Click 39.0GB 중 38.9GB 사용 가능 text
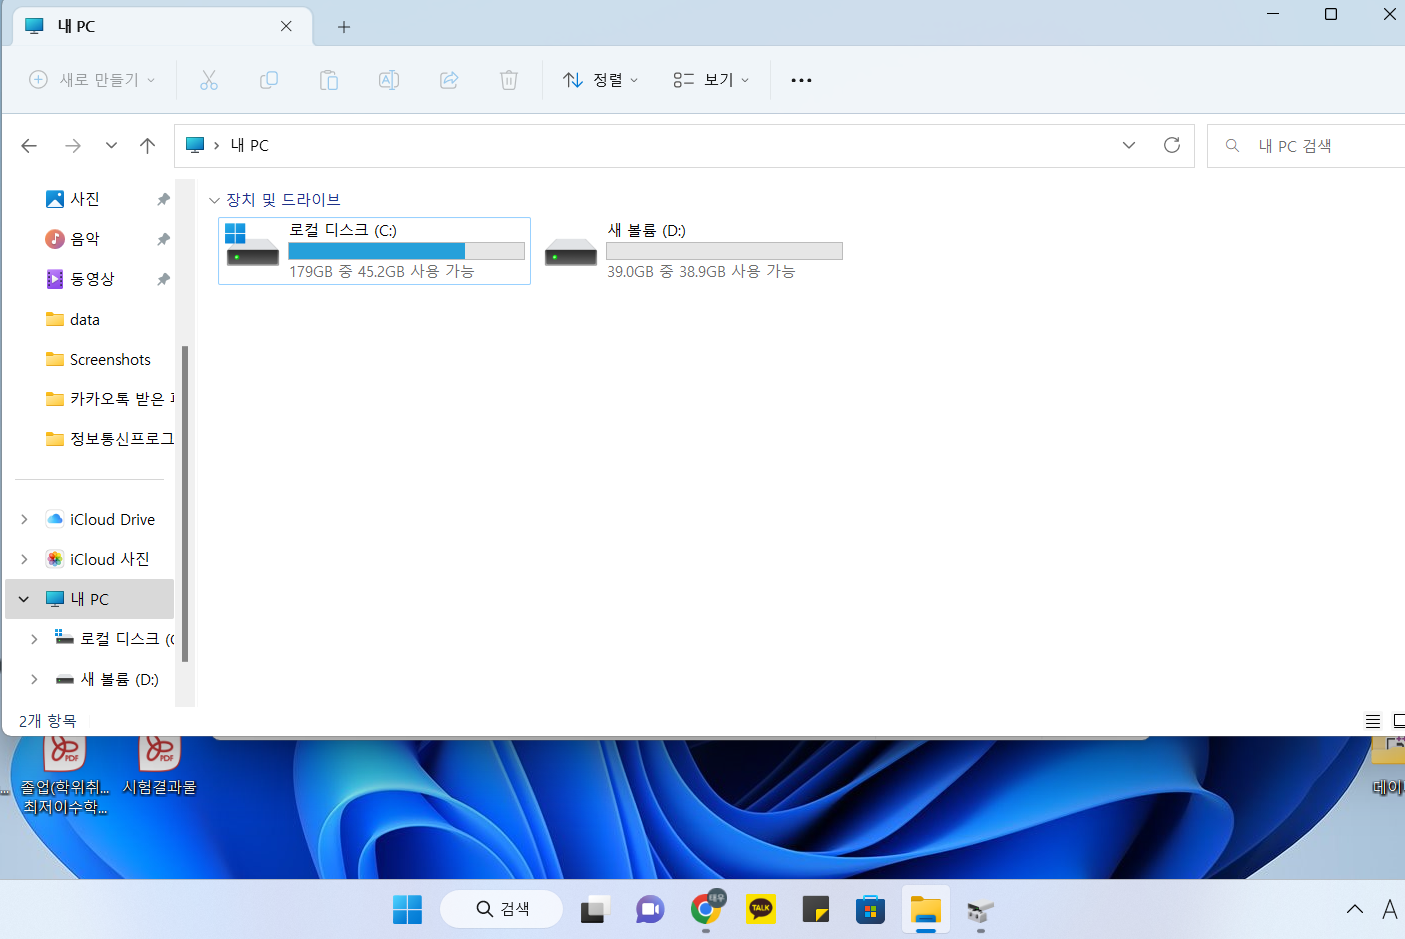The height and width of the screenshot is (939, 1405). [701, 272]
